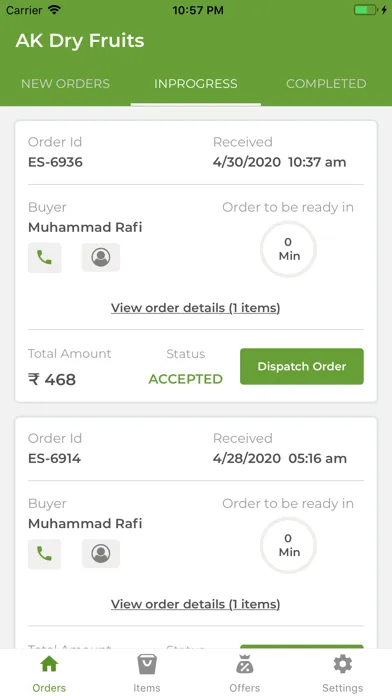Tap the AK Dry Fruits title

80,41
